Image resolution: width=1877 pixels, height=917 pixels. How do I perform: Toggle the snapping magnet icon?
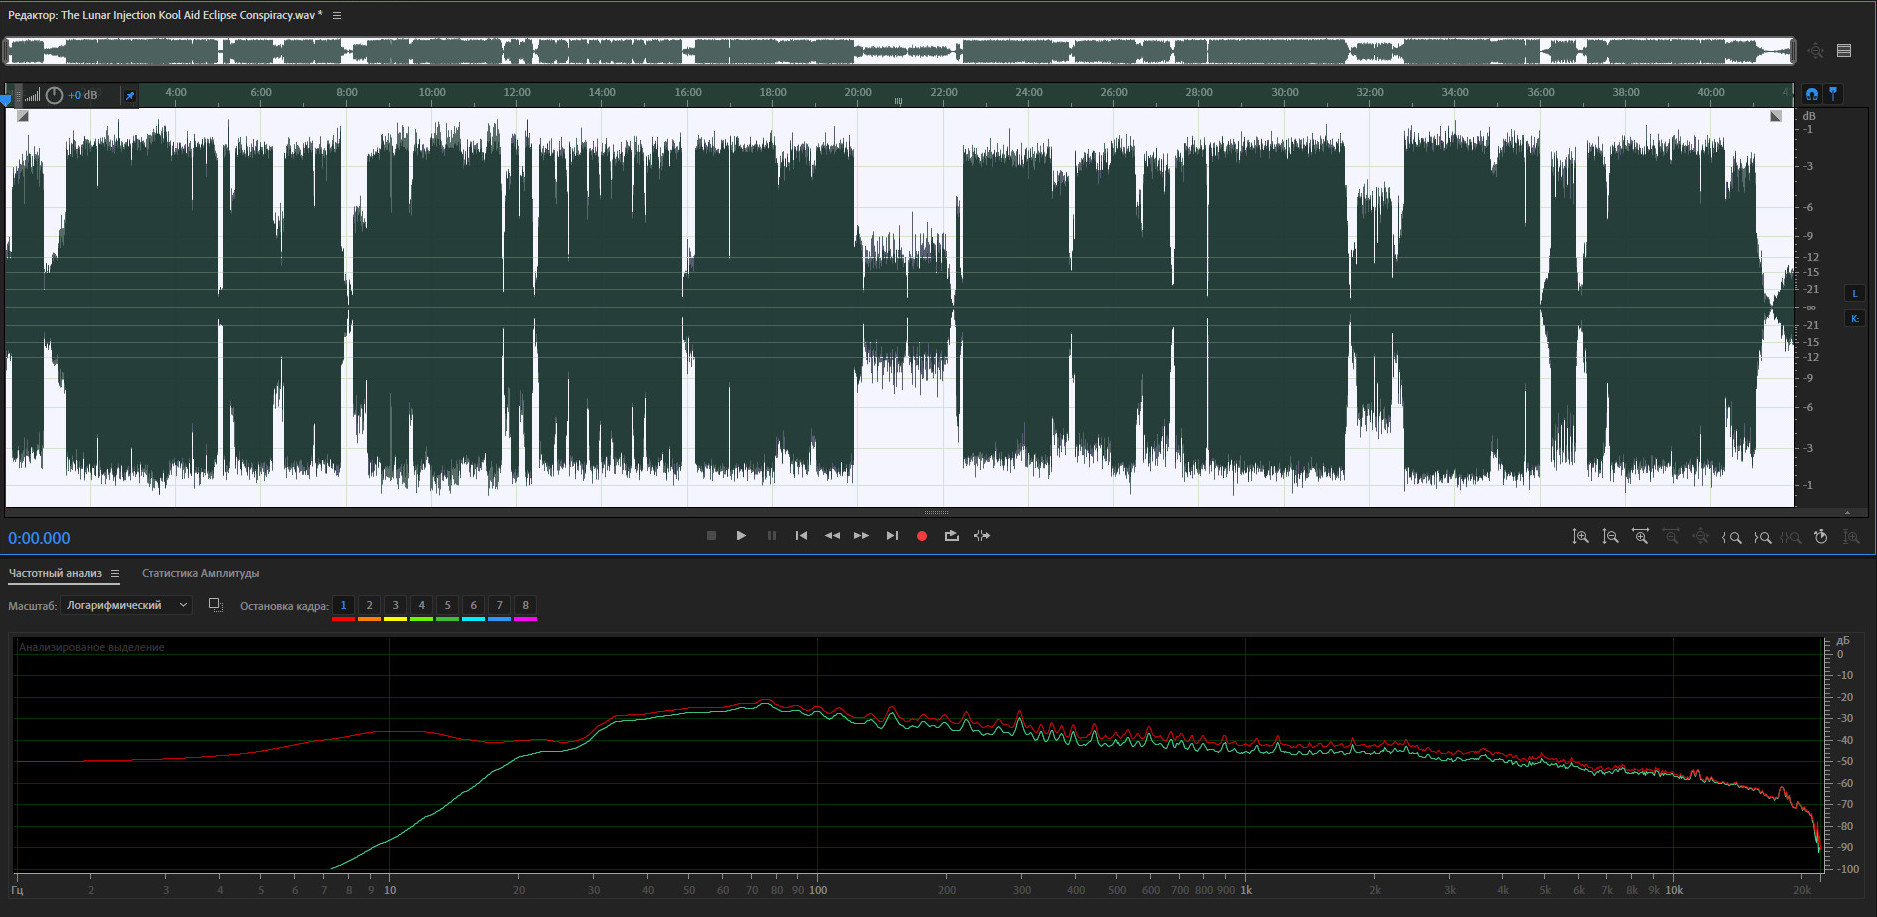point(1811,94)
